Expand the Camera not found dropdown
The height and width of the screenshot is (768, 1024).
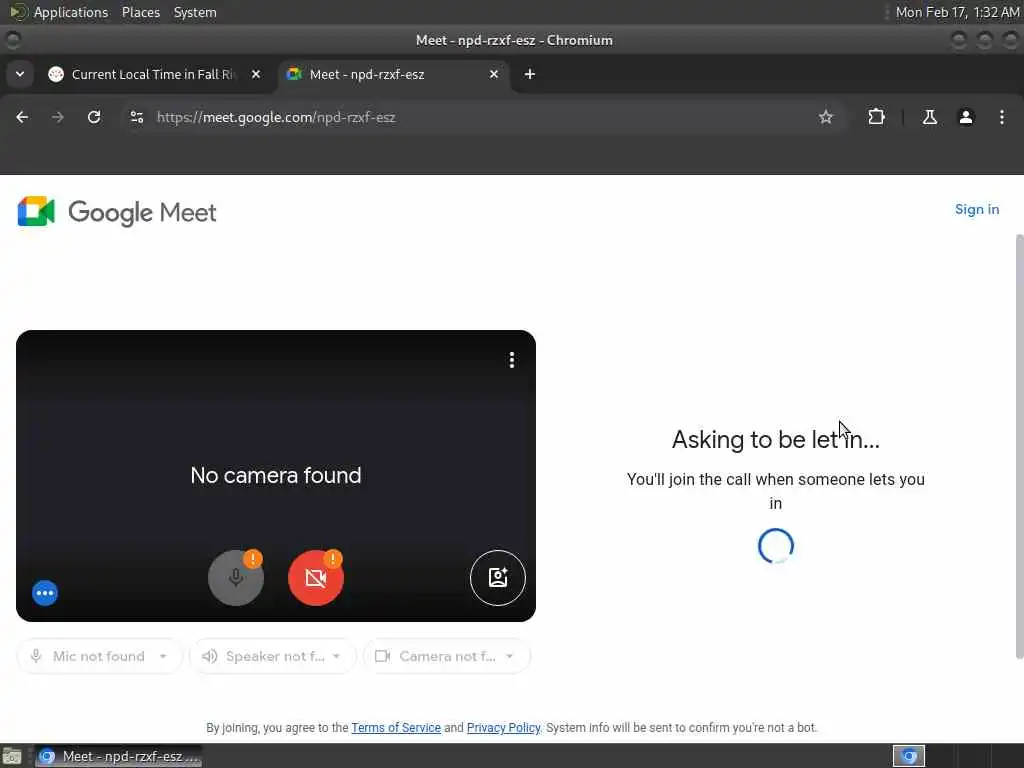coord(447,656)
